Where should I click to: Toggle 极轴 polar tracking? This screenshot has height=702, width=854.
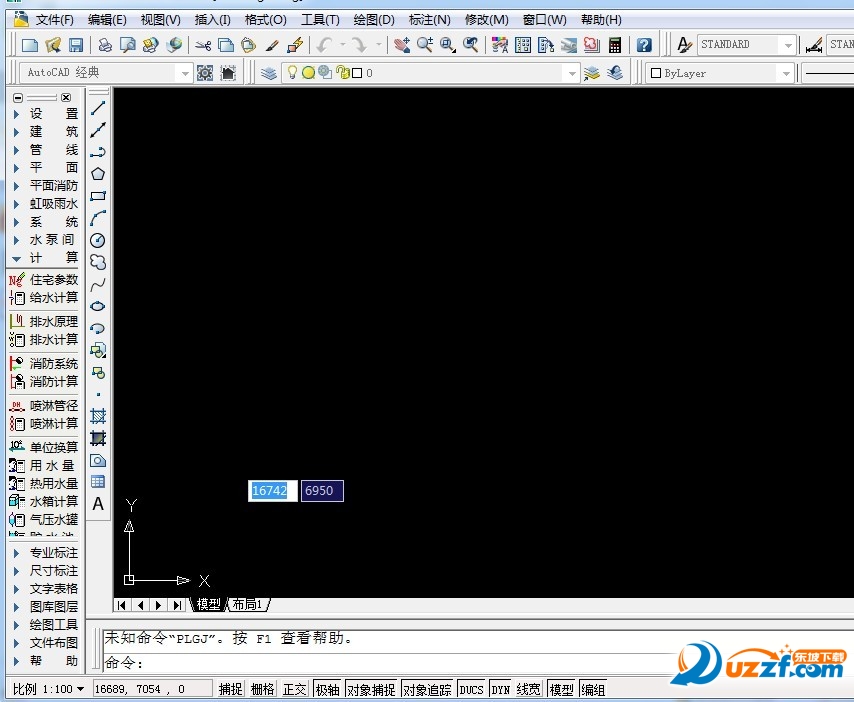(328, 689)
